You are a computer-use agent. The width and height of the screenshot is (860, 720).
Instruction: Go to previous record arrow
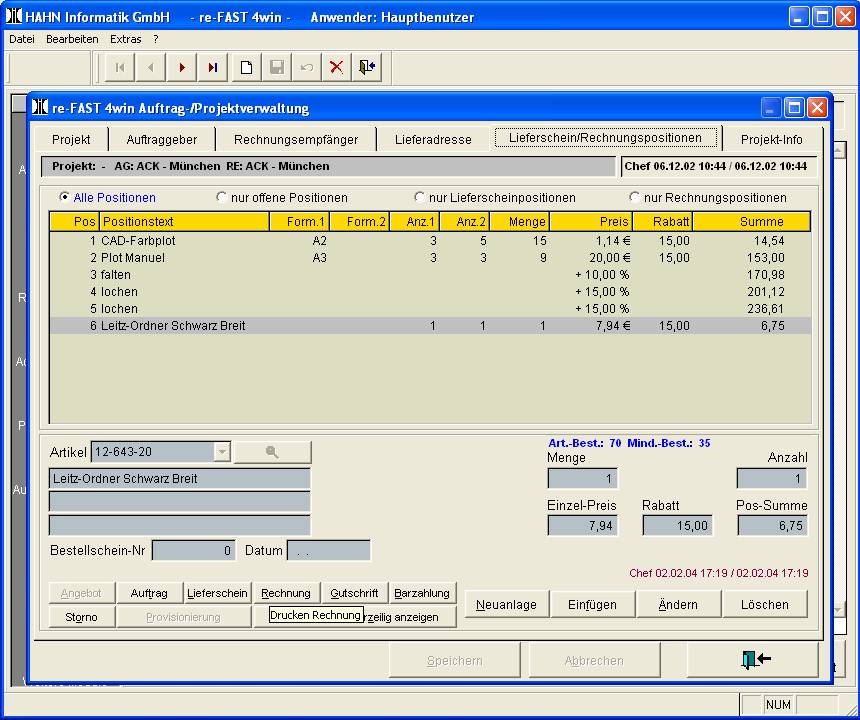click(x=151, y=67)
